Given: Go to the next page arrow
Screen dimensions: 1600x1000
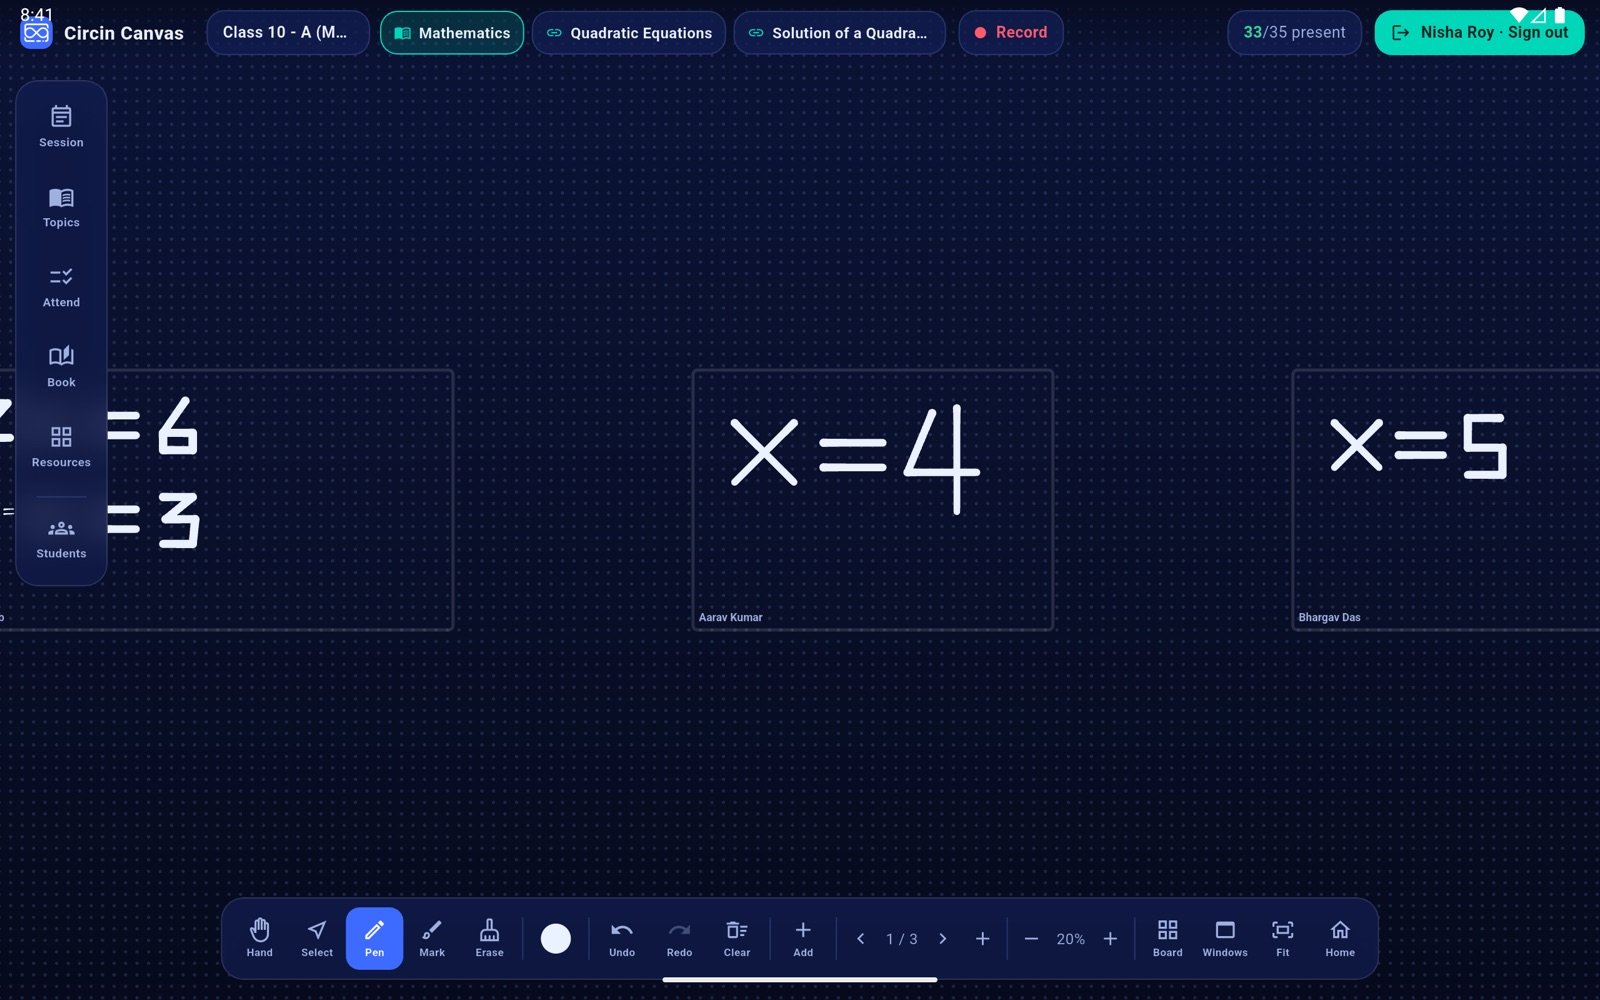Looking at the screenshot, I should [942, 939].
